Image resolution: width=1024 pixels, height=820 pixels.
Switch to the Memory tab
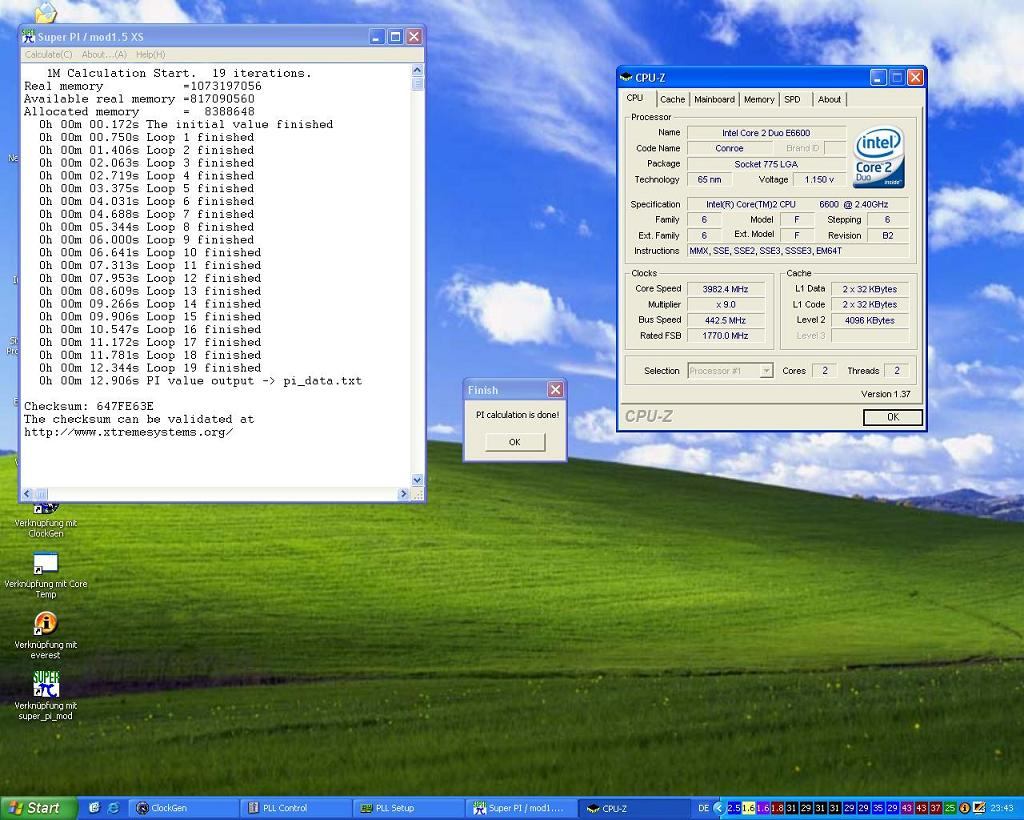pyautogui.click(x=759, y=99)
